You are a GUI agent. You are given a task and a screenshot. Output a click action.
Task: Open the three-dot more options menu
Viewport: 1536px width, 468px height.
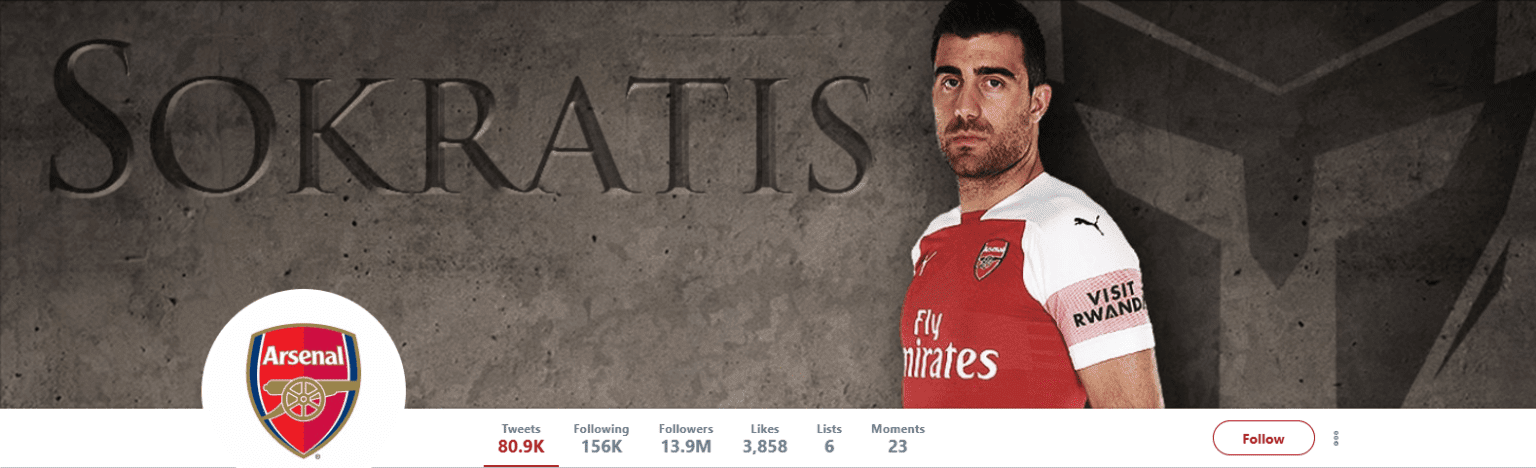coord(1336,438)
